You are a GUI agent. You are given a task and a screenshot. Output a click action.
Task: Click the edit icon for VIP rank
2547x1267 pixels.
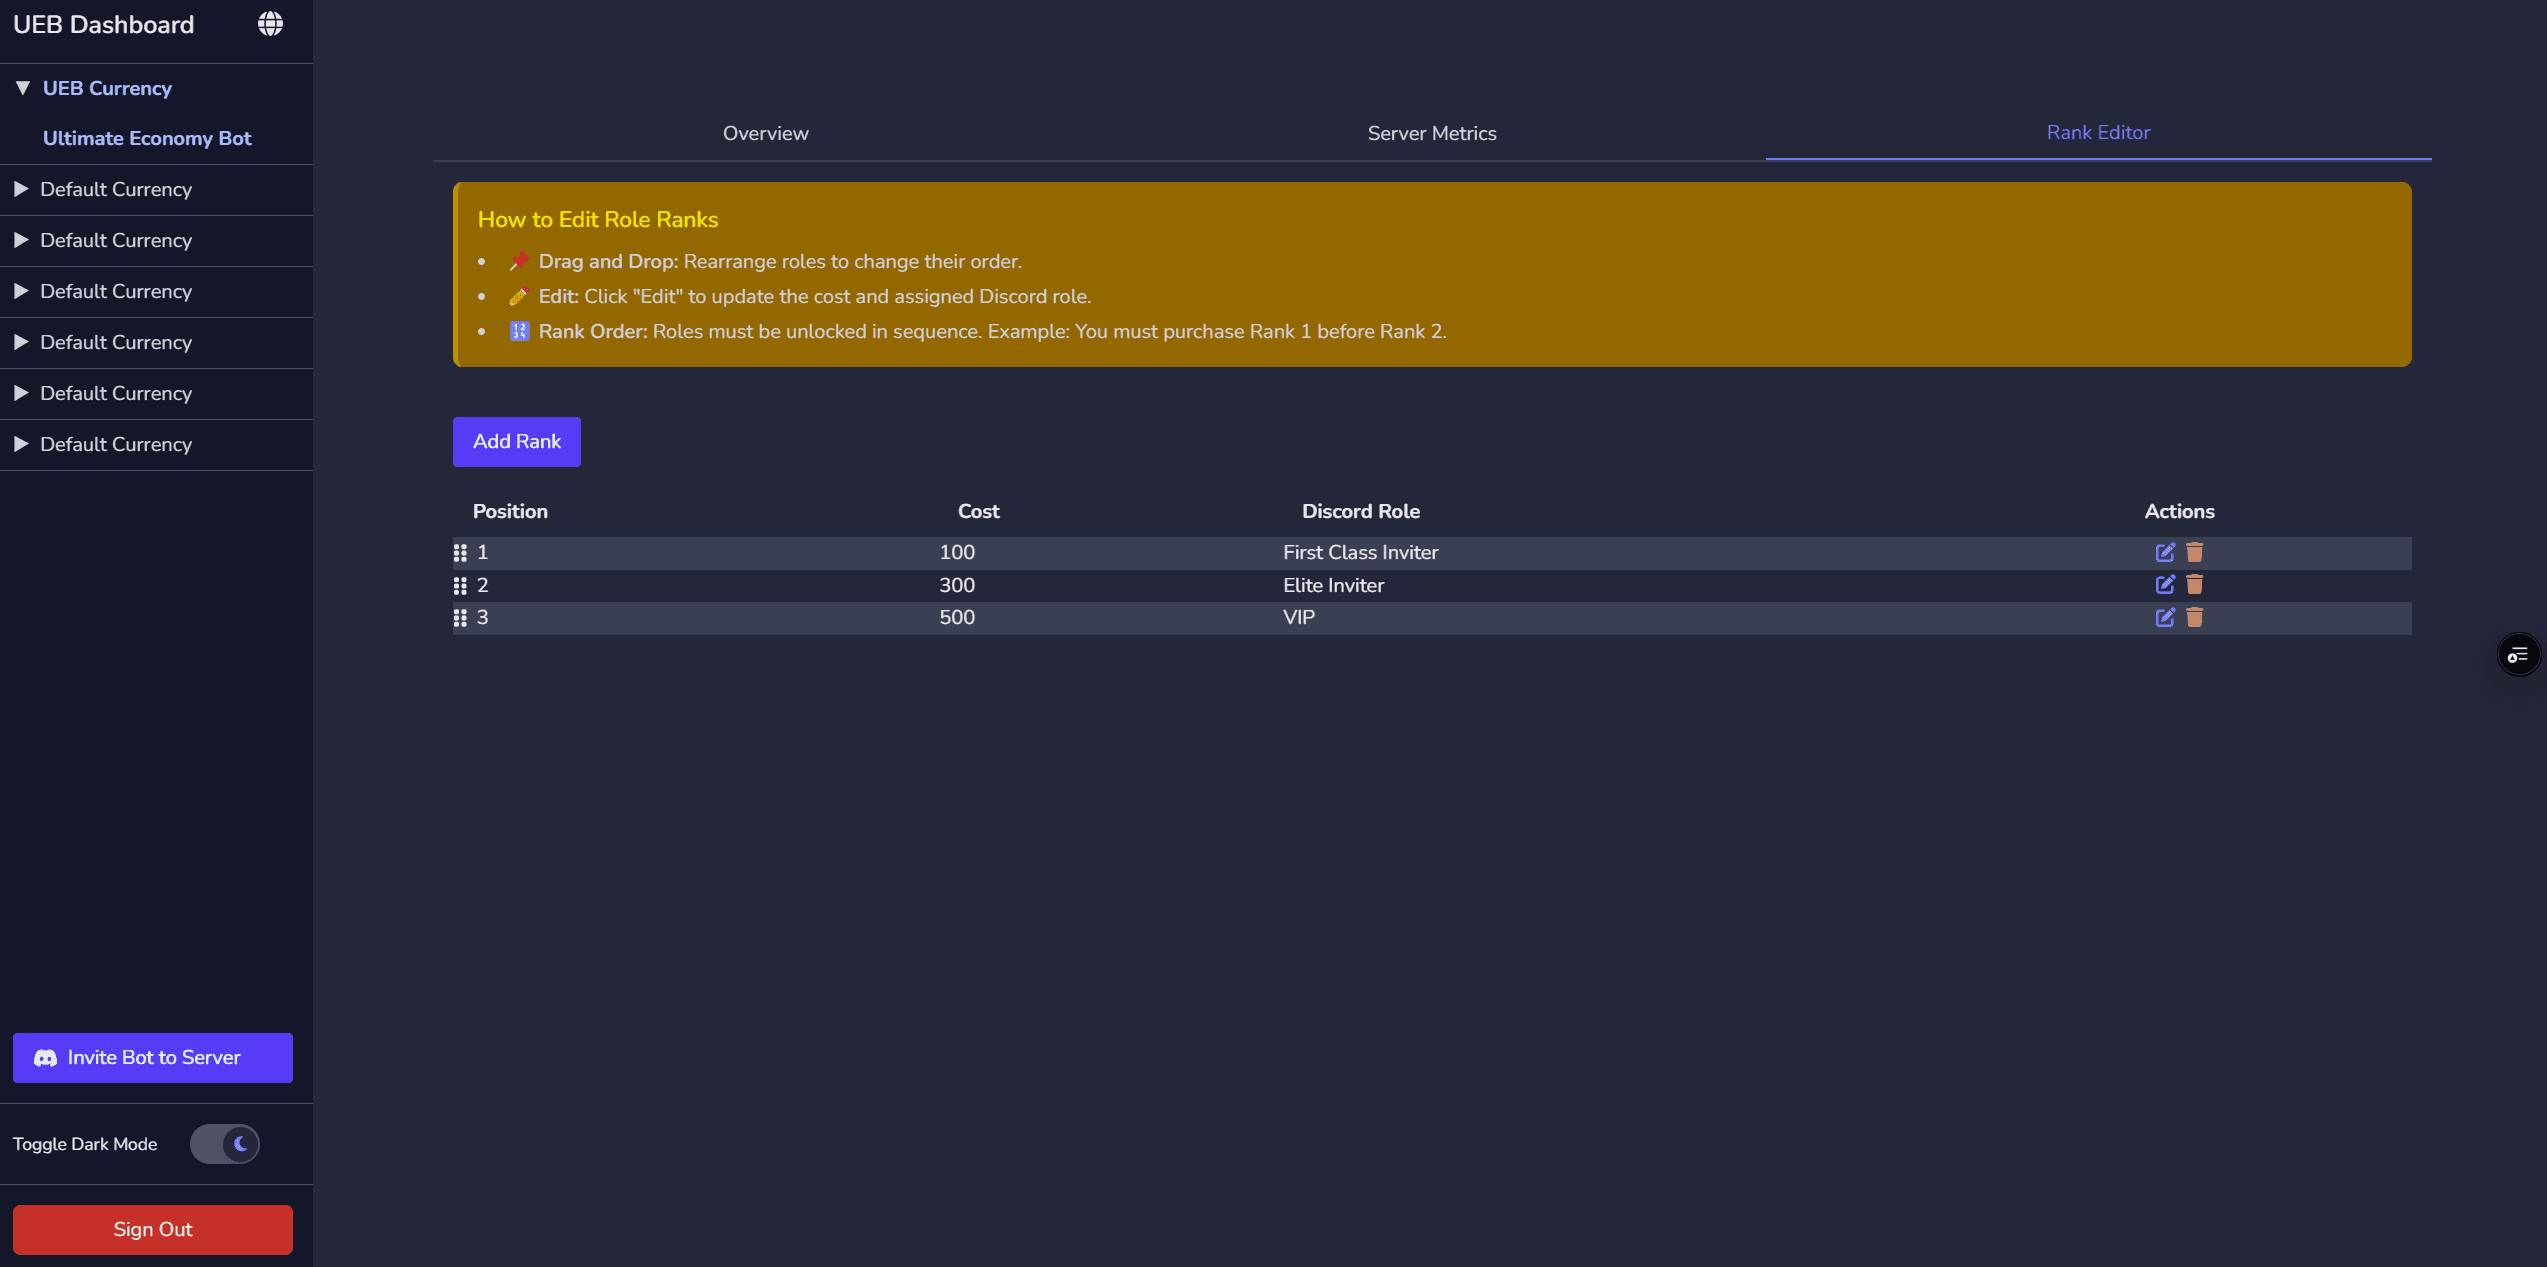pyautogui.click(x=2164, y=617)
